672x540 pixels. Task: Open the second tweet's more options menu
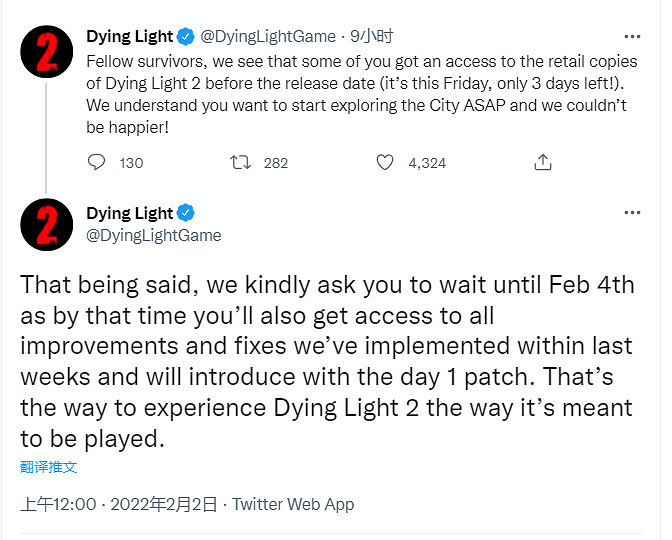[632, 213]
